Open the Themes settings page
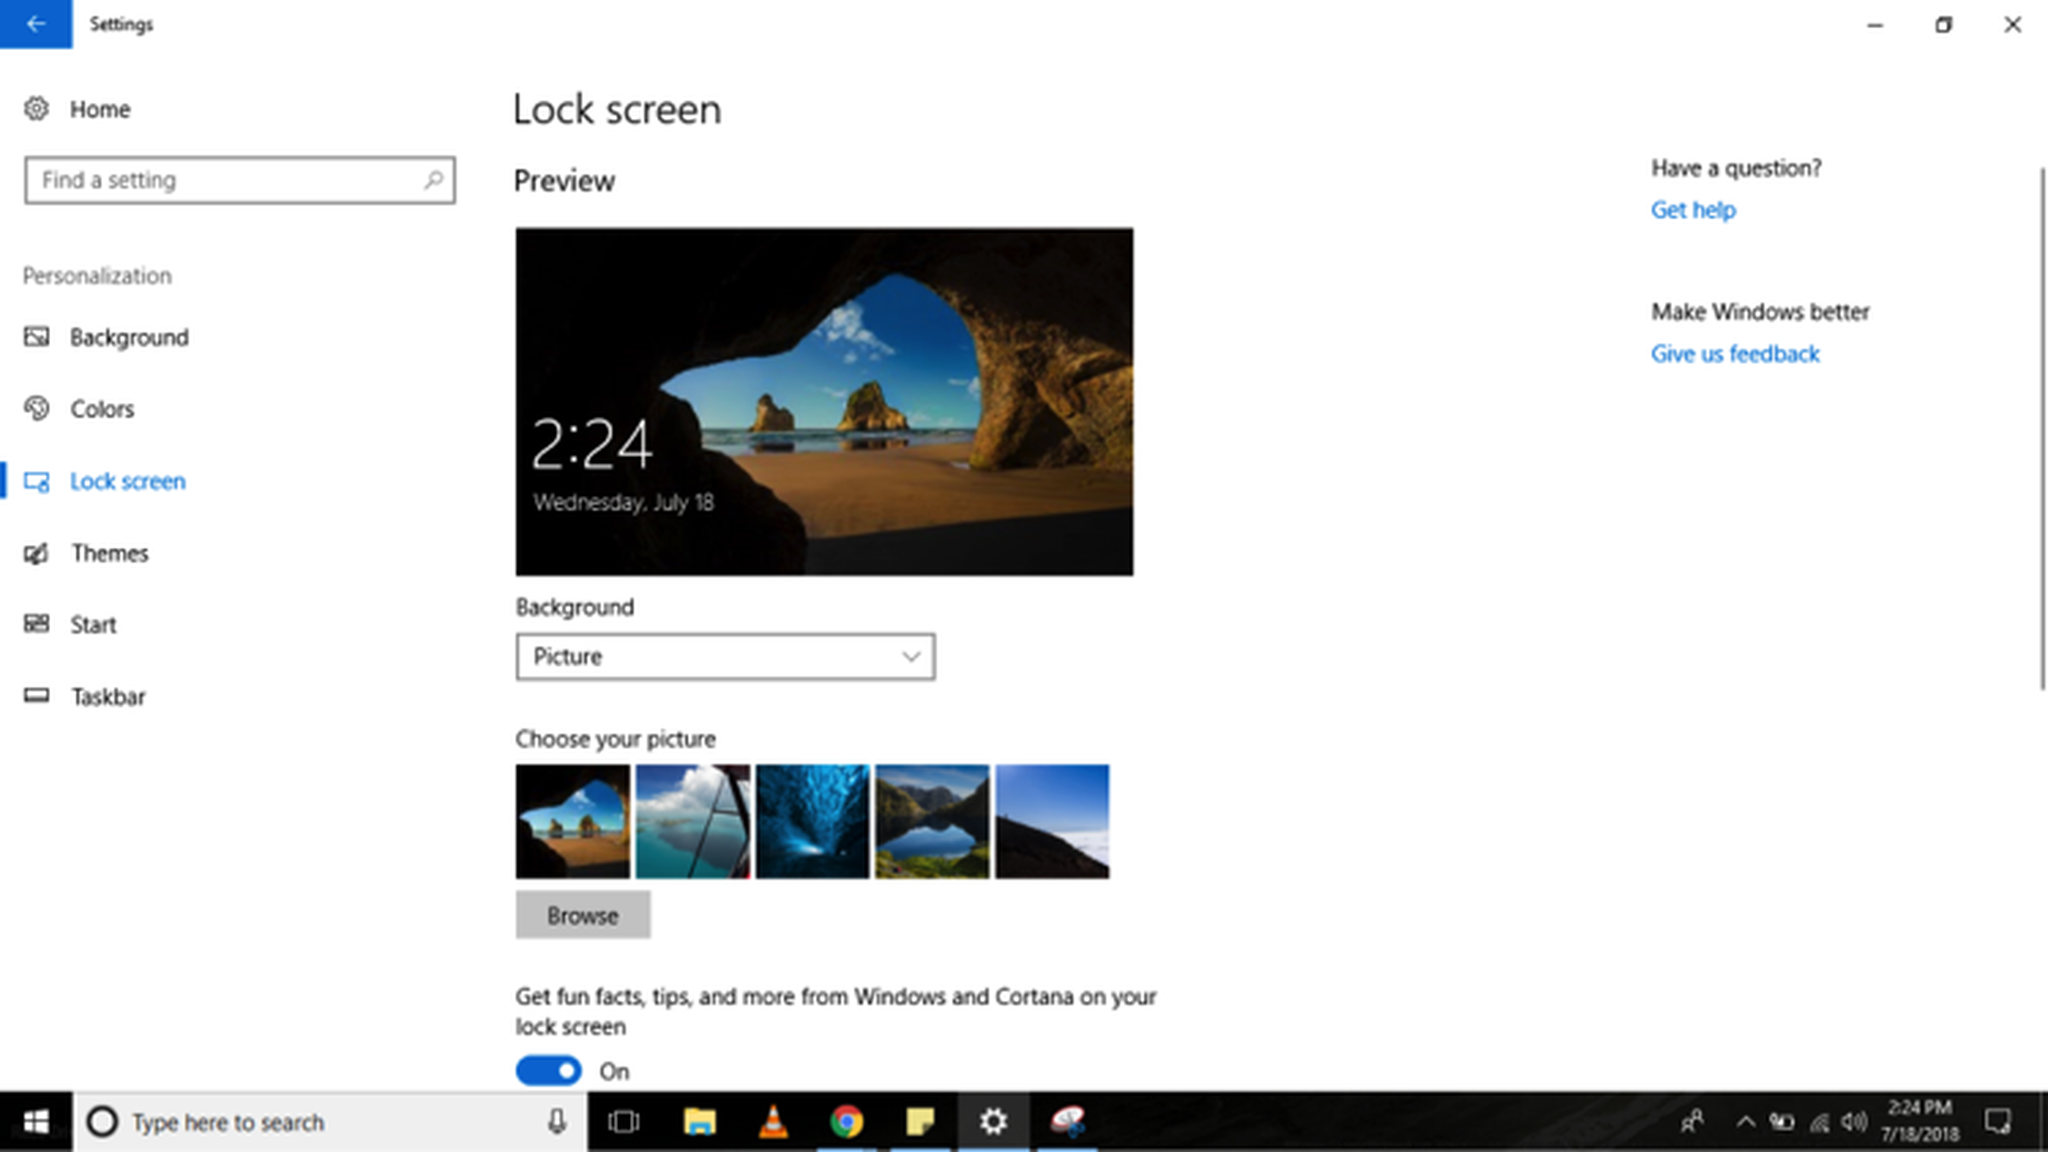 pyautogui.click(x=109, y=552)
